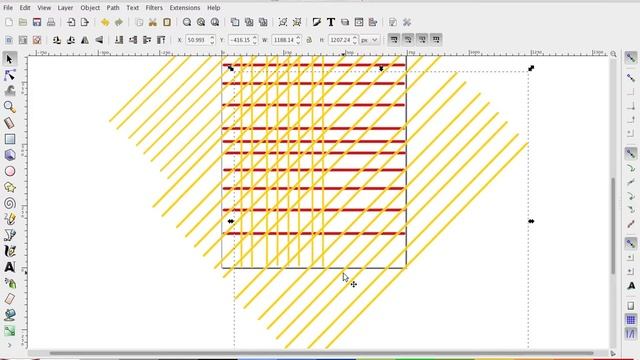Screen dimensions: 640x360
Task: Toggle move gradients with objects
Action: coord(422,40)
